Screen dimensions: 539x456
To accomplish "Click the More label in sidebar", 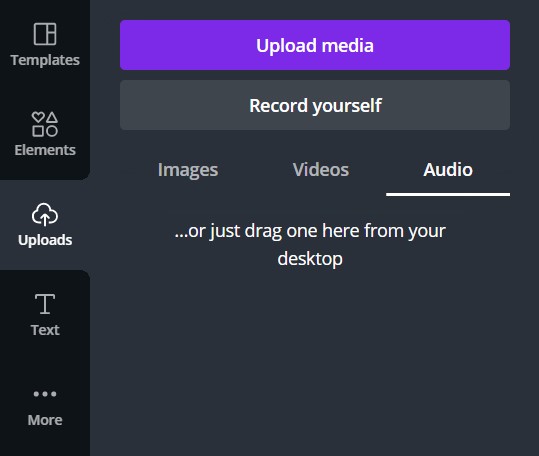I will coord(45,420).
